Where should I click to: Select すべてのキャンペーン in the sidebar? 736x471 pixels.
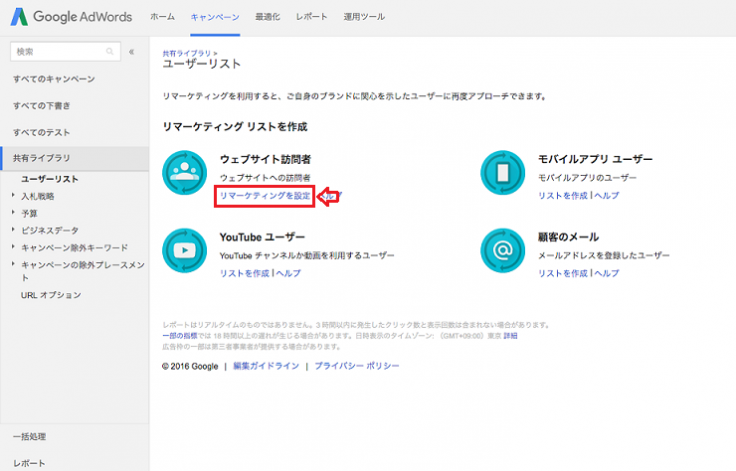[x=54, y=79]
